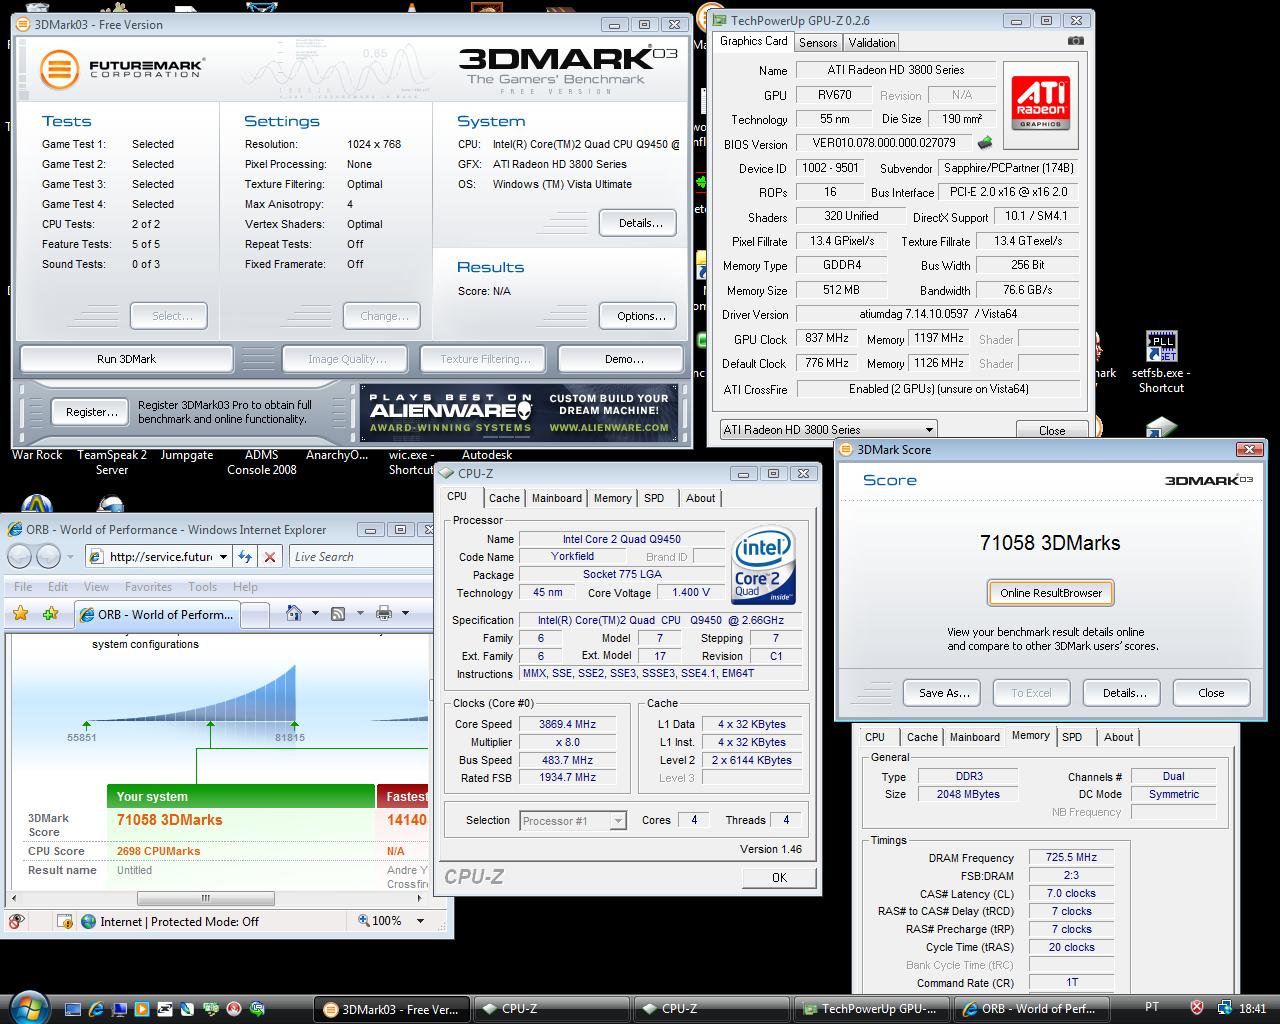Click the Run 3DMark button
The image size is (1280, 1024).
(126, 359)
